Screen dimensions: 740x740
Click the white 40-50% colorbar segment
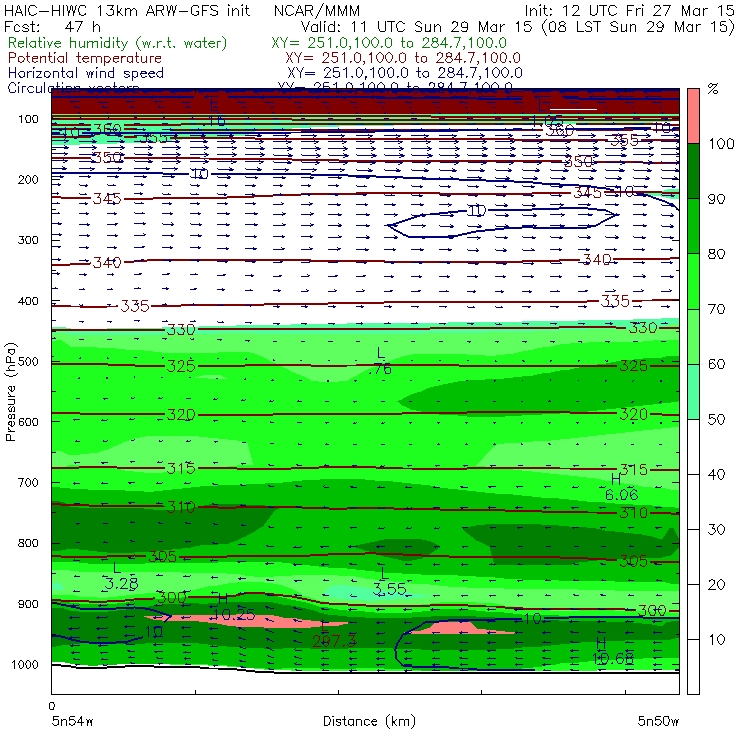(x=693, y=447)
